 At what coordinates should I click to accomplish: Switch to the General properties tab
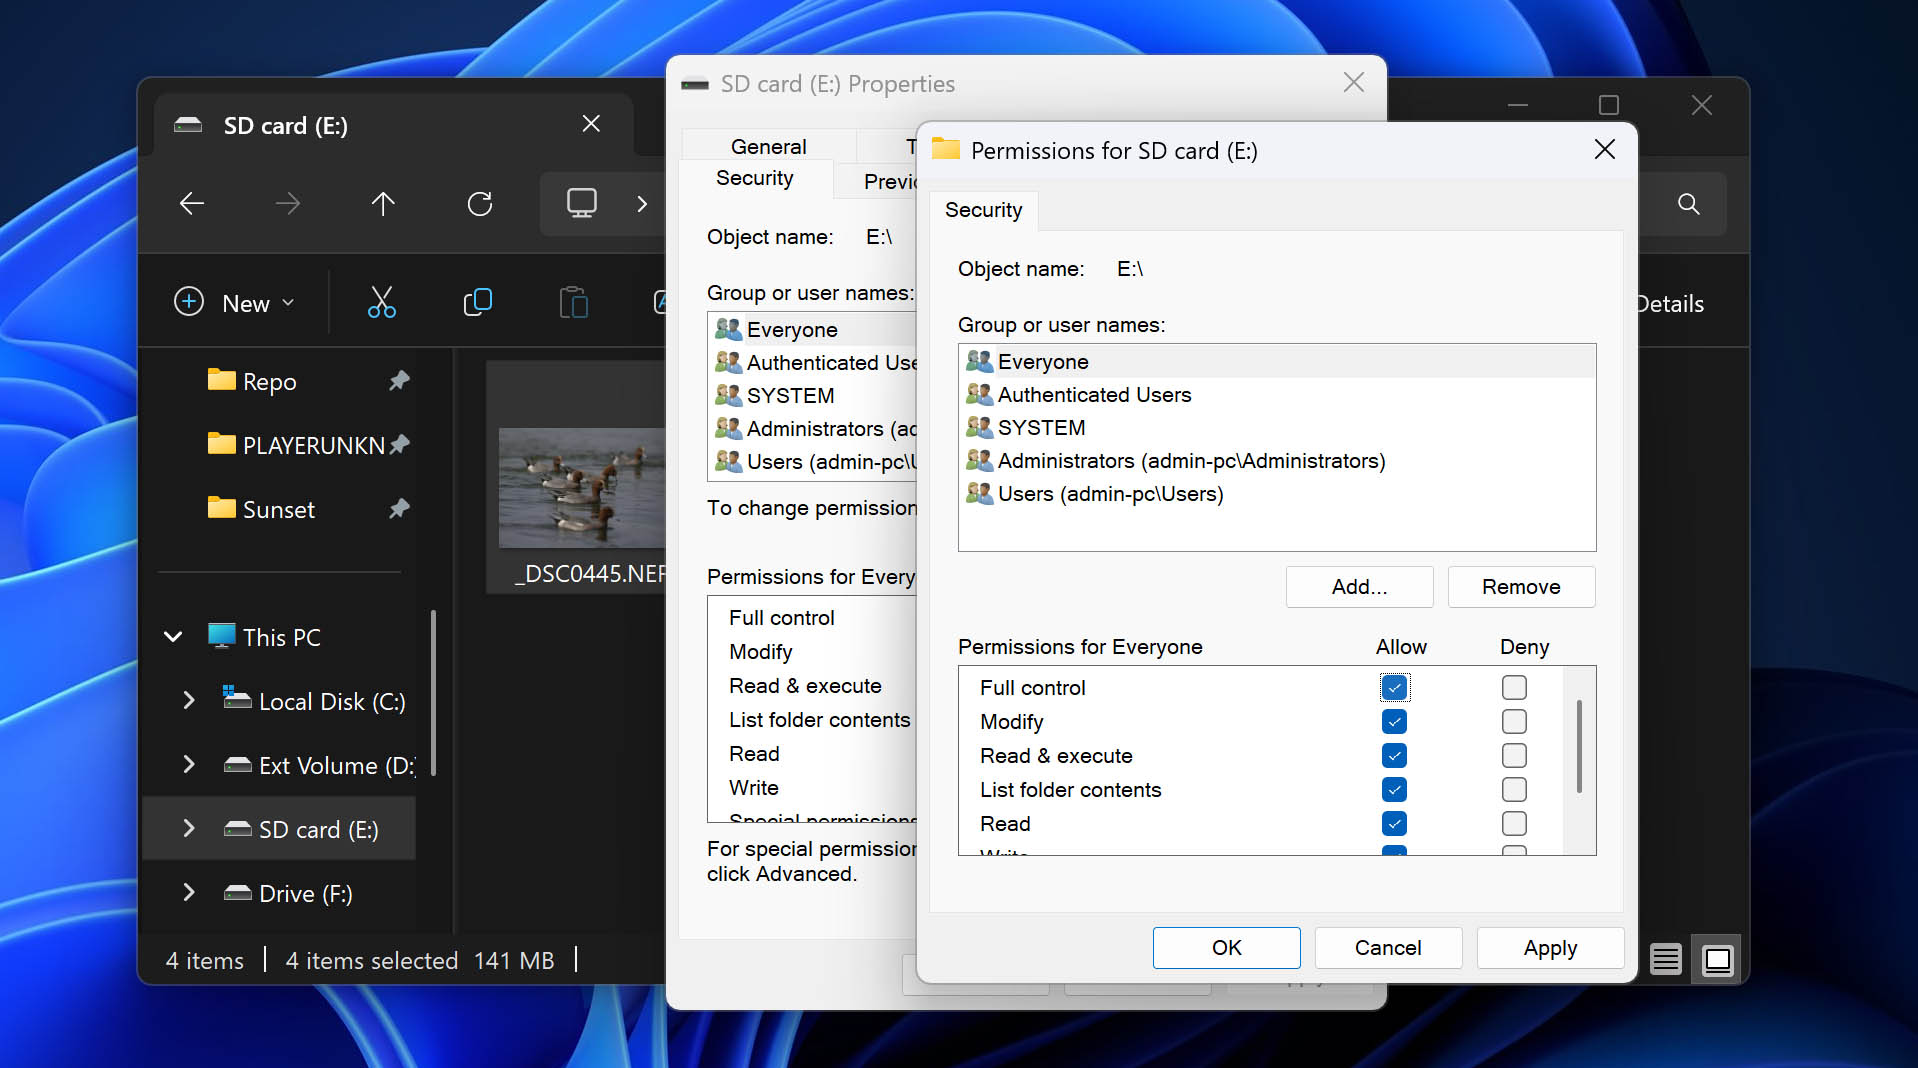[768, 146]
